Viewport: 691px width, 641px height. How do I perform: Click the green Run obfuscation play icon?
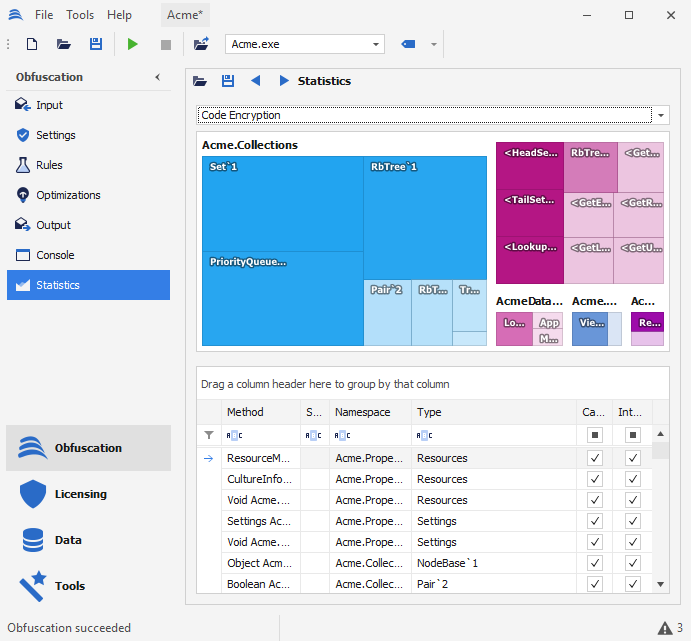coord(133,44)
